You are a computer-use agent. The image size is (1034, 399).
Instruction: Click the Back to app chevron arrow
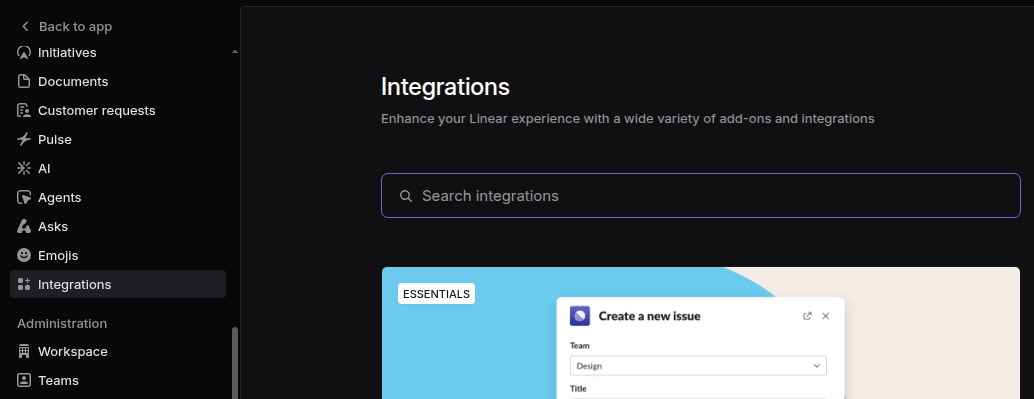[x=25, y=26]
